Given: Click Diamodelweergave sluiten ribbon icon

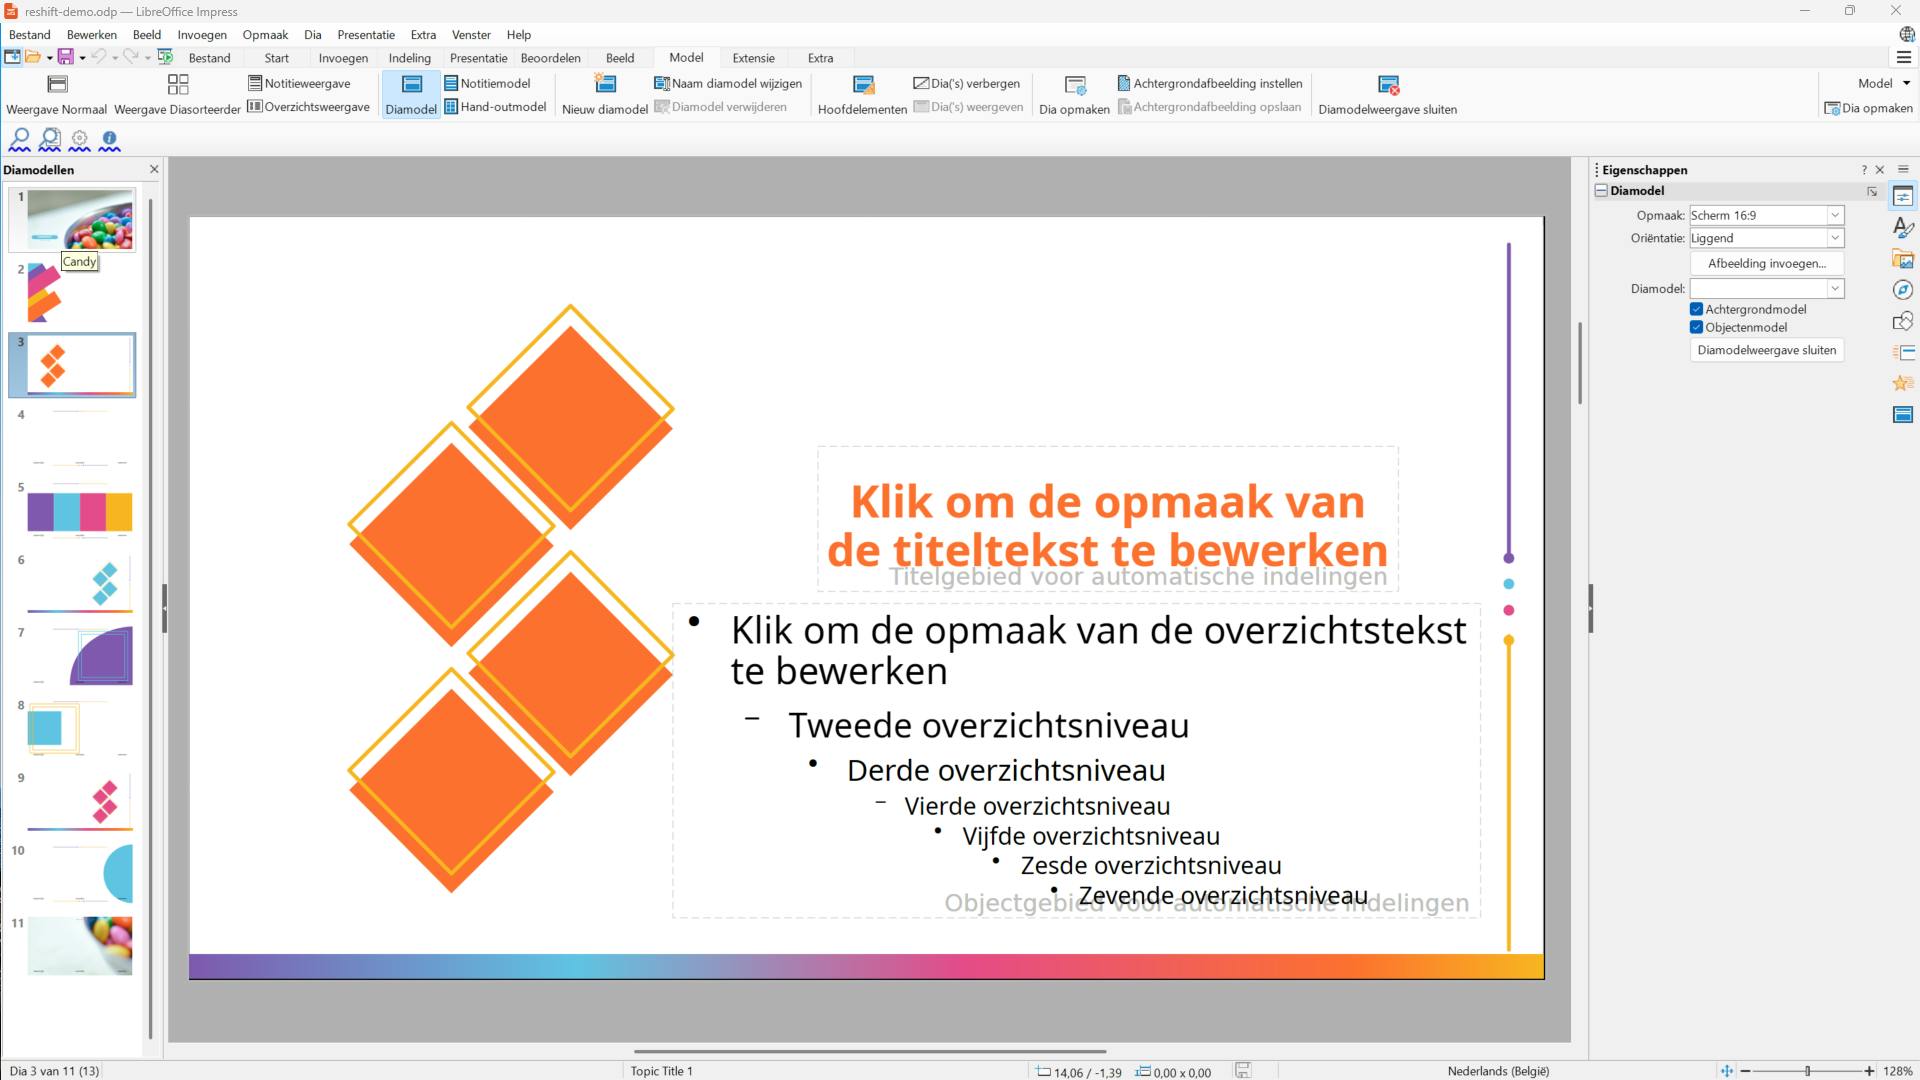Looking at the screenshot, I should [1388, 85].
